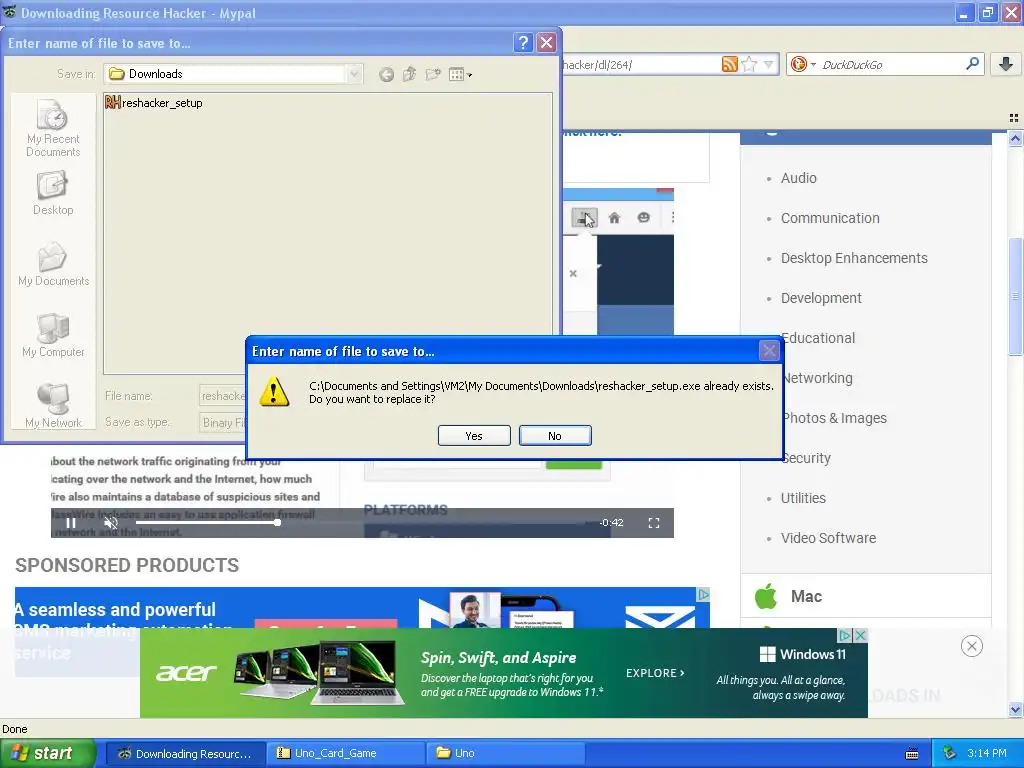Click the save dialog help button
This screenshot has width=1024, height=768.
(522, 43)
